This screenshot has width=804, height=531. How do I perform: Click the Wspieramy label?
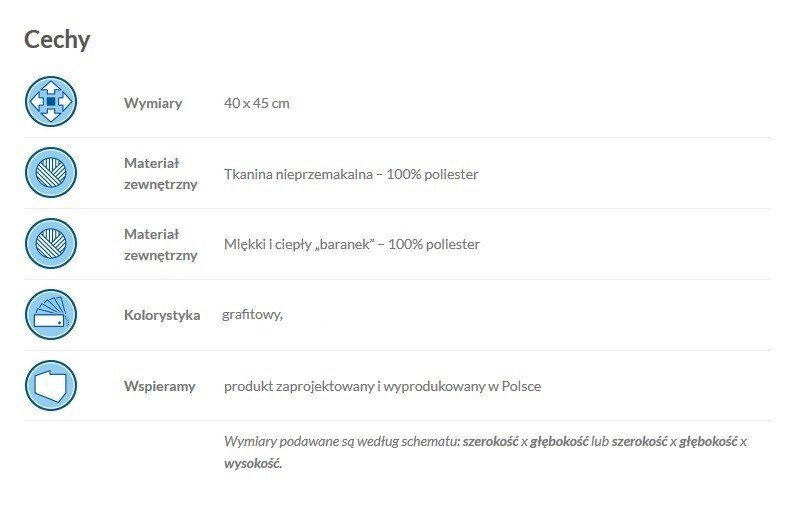(159, 386)
